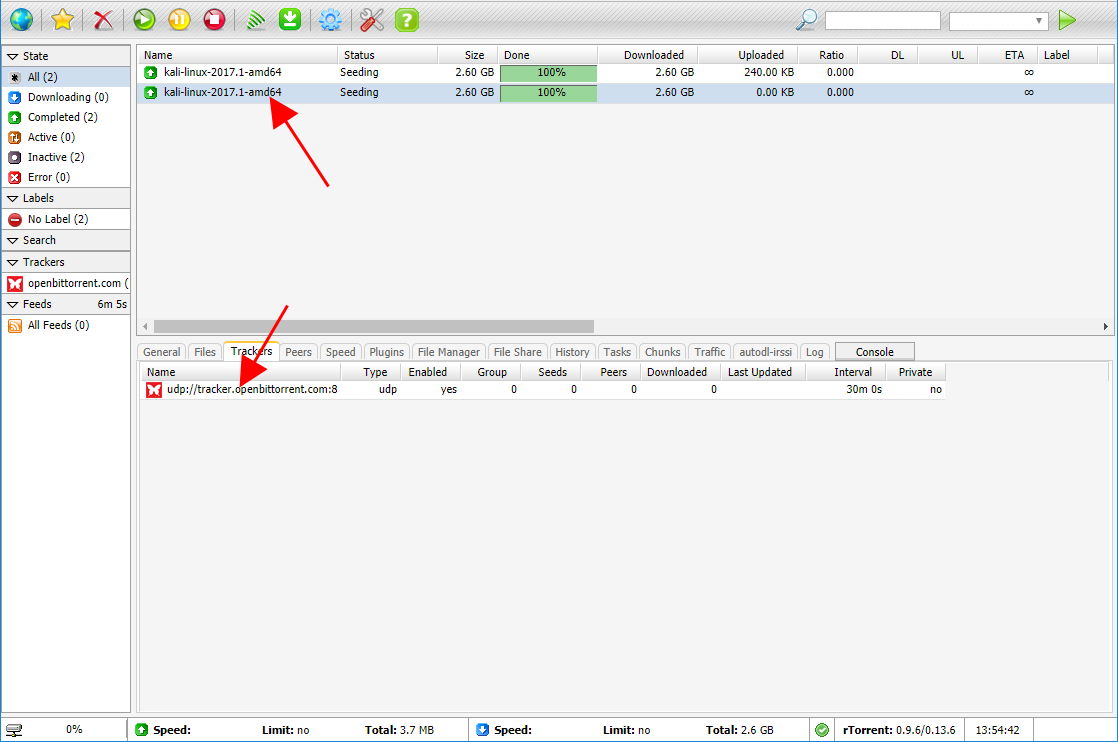Screen dimensions: 1118x742
Task: Open the Peers tab
Action: click(x=298, y=351)
